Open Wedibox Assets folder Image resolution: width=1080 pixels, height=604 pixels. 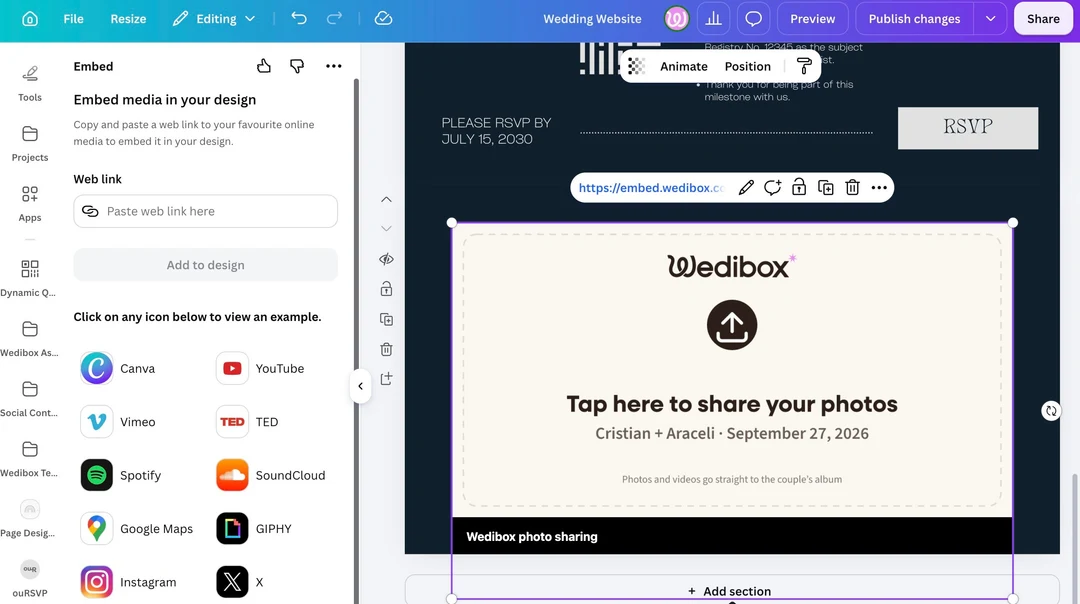30,338
